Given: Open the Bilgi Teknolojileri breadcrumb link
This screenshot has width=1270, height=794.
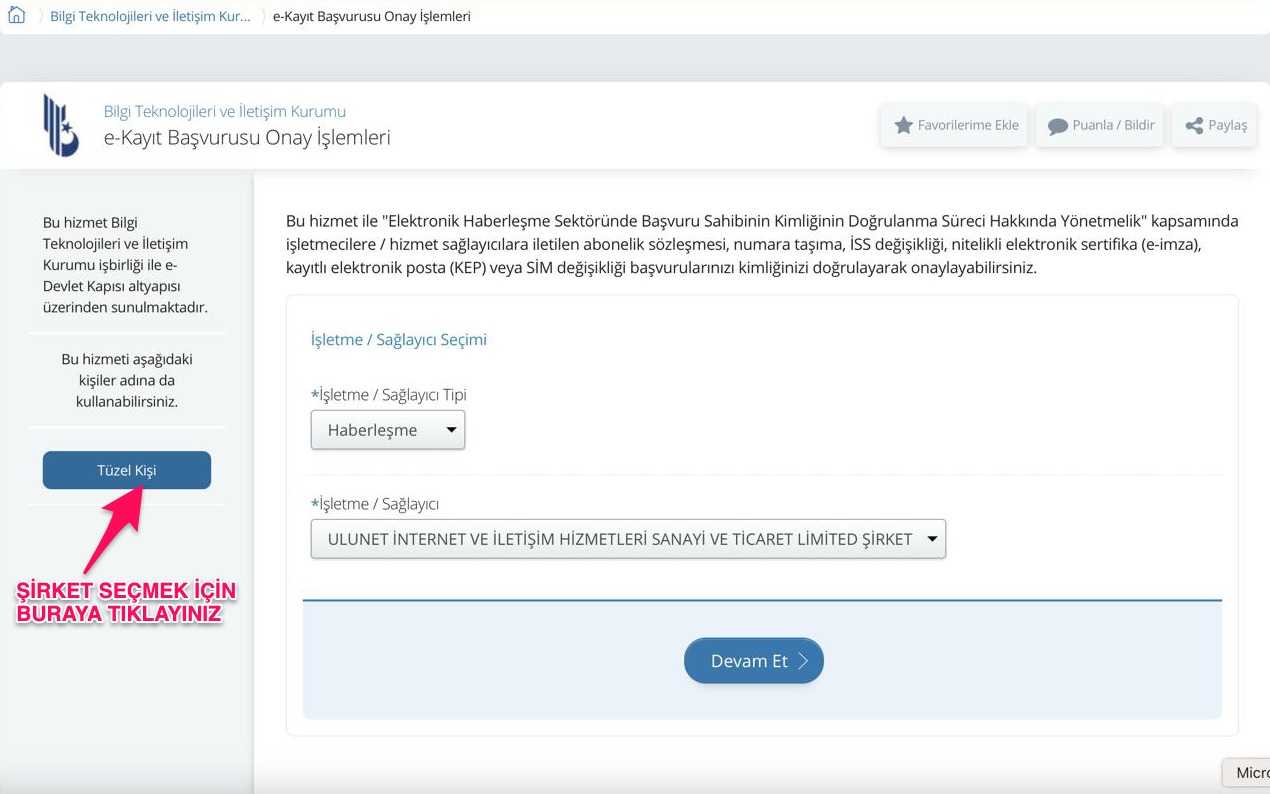Looking at the screenshot, I should coord(150,16).
